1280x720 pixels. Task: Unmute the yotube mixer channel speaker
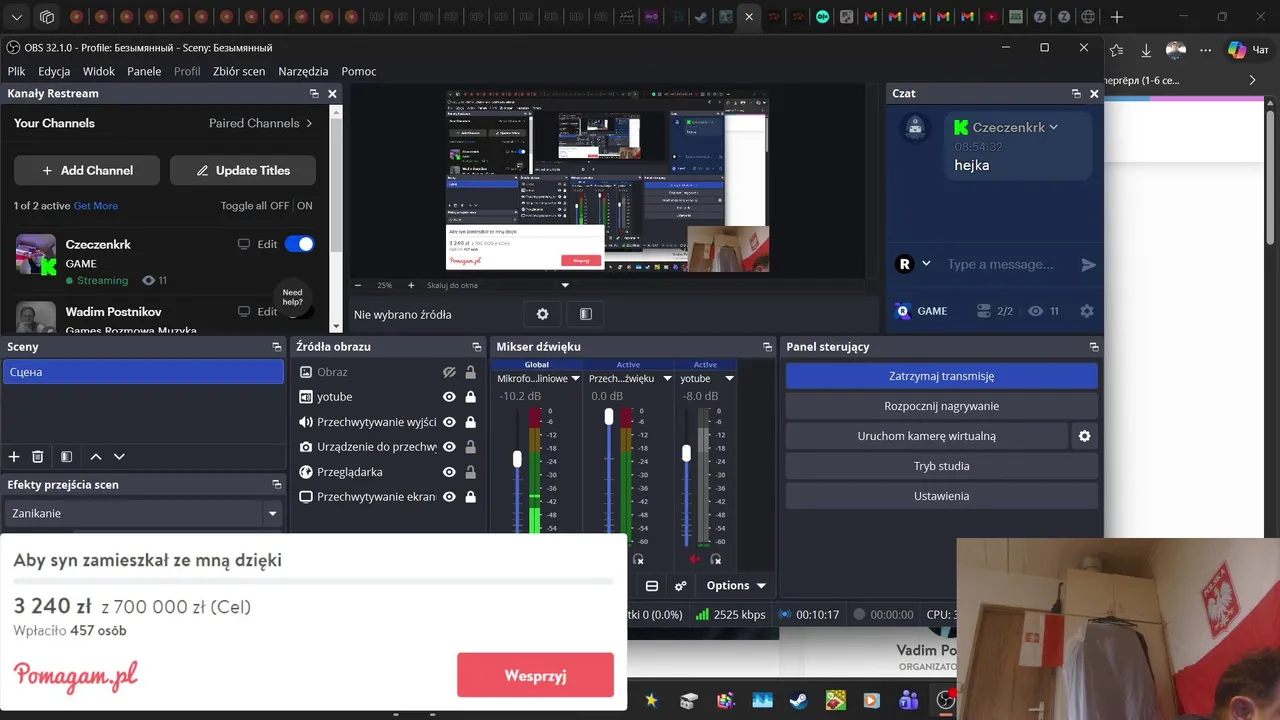[x=694, y=559]
